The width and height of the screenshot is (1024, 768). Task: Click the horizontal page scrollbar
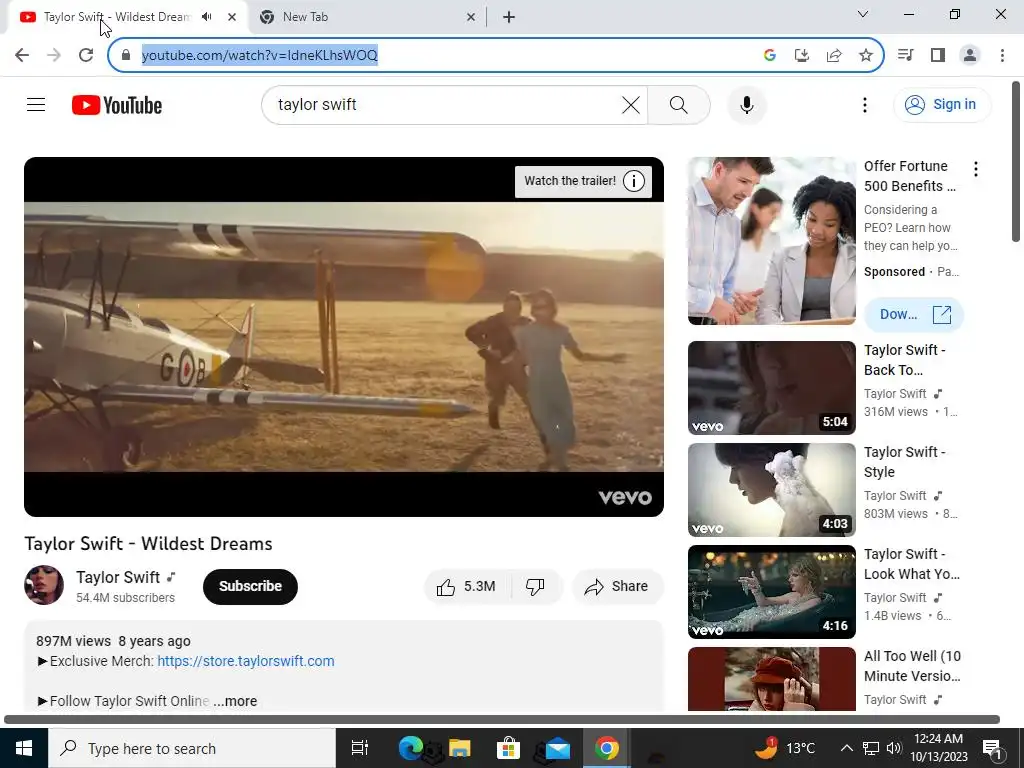coord(502,719)
